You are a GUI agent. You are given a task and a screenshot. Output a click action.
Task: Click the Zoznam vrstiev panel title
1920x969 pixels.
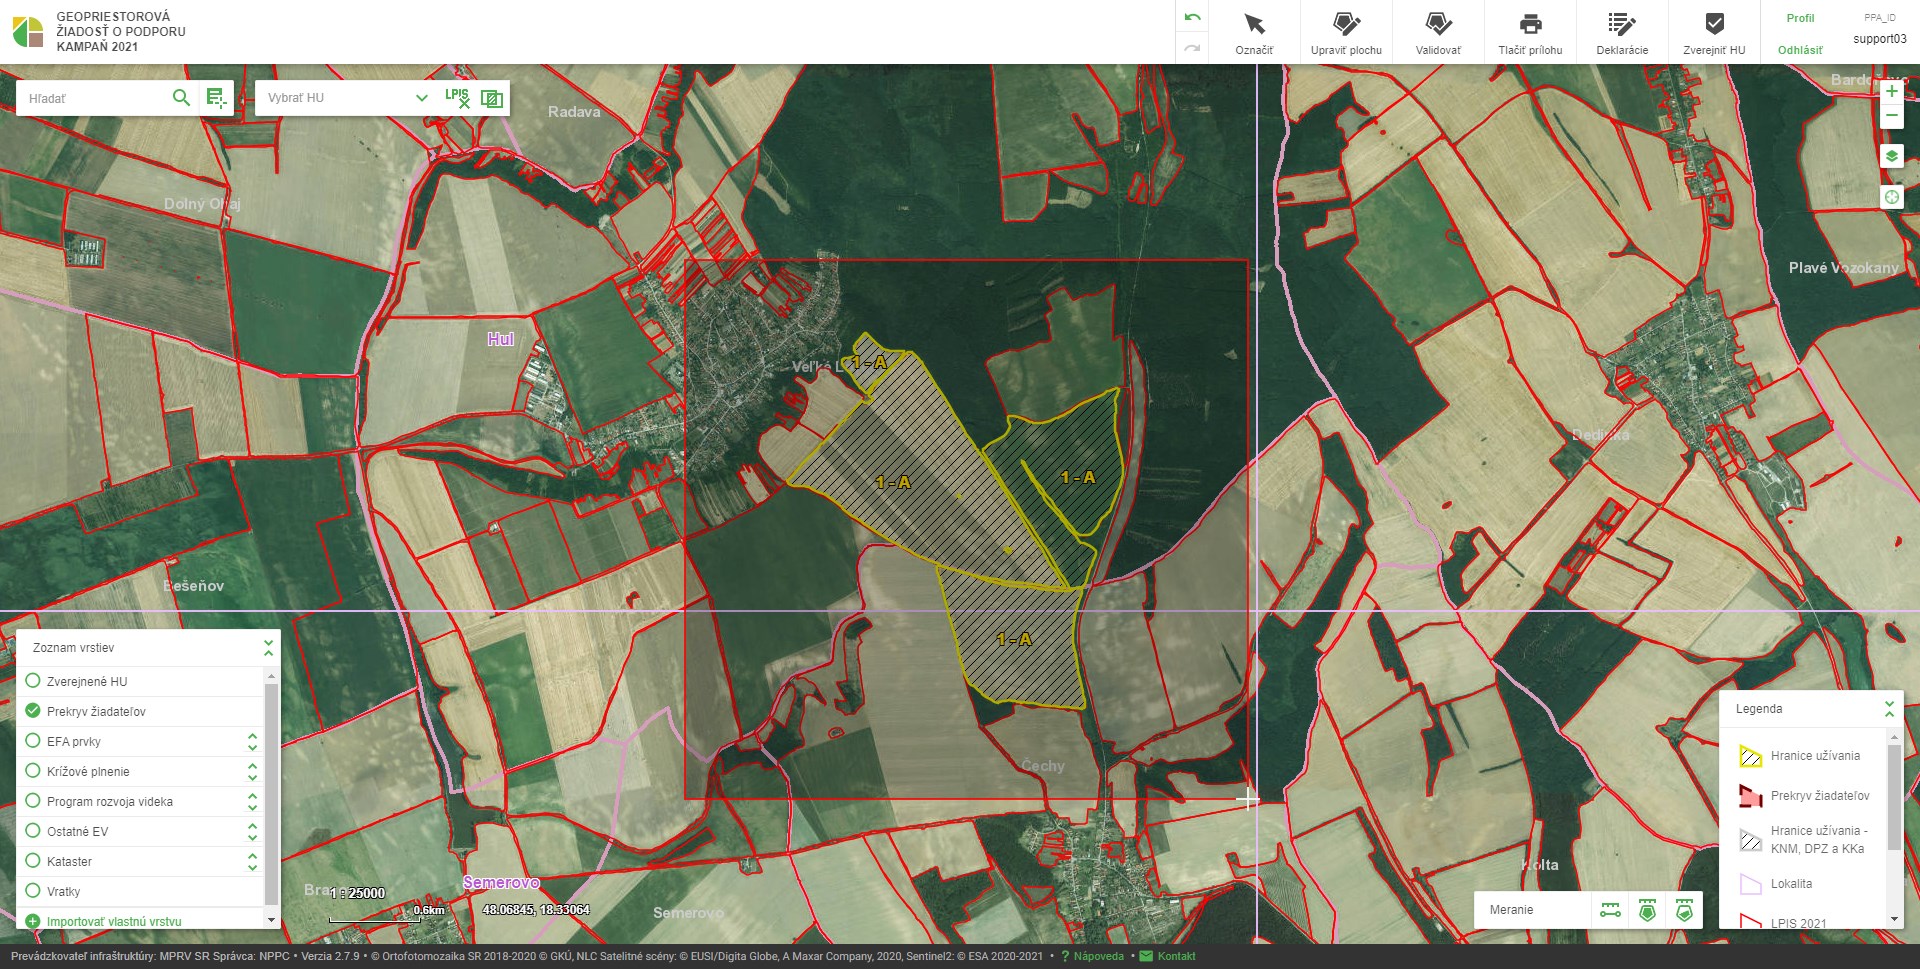[73, 648]
